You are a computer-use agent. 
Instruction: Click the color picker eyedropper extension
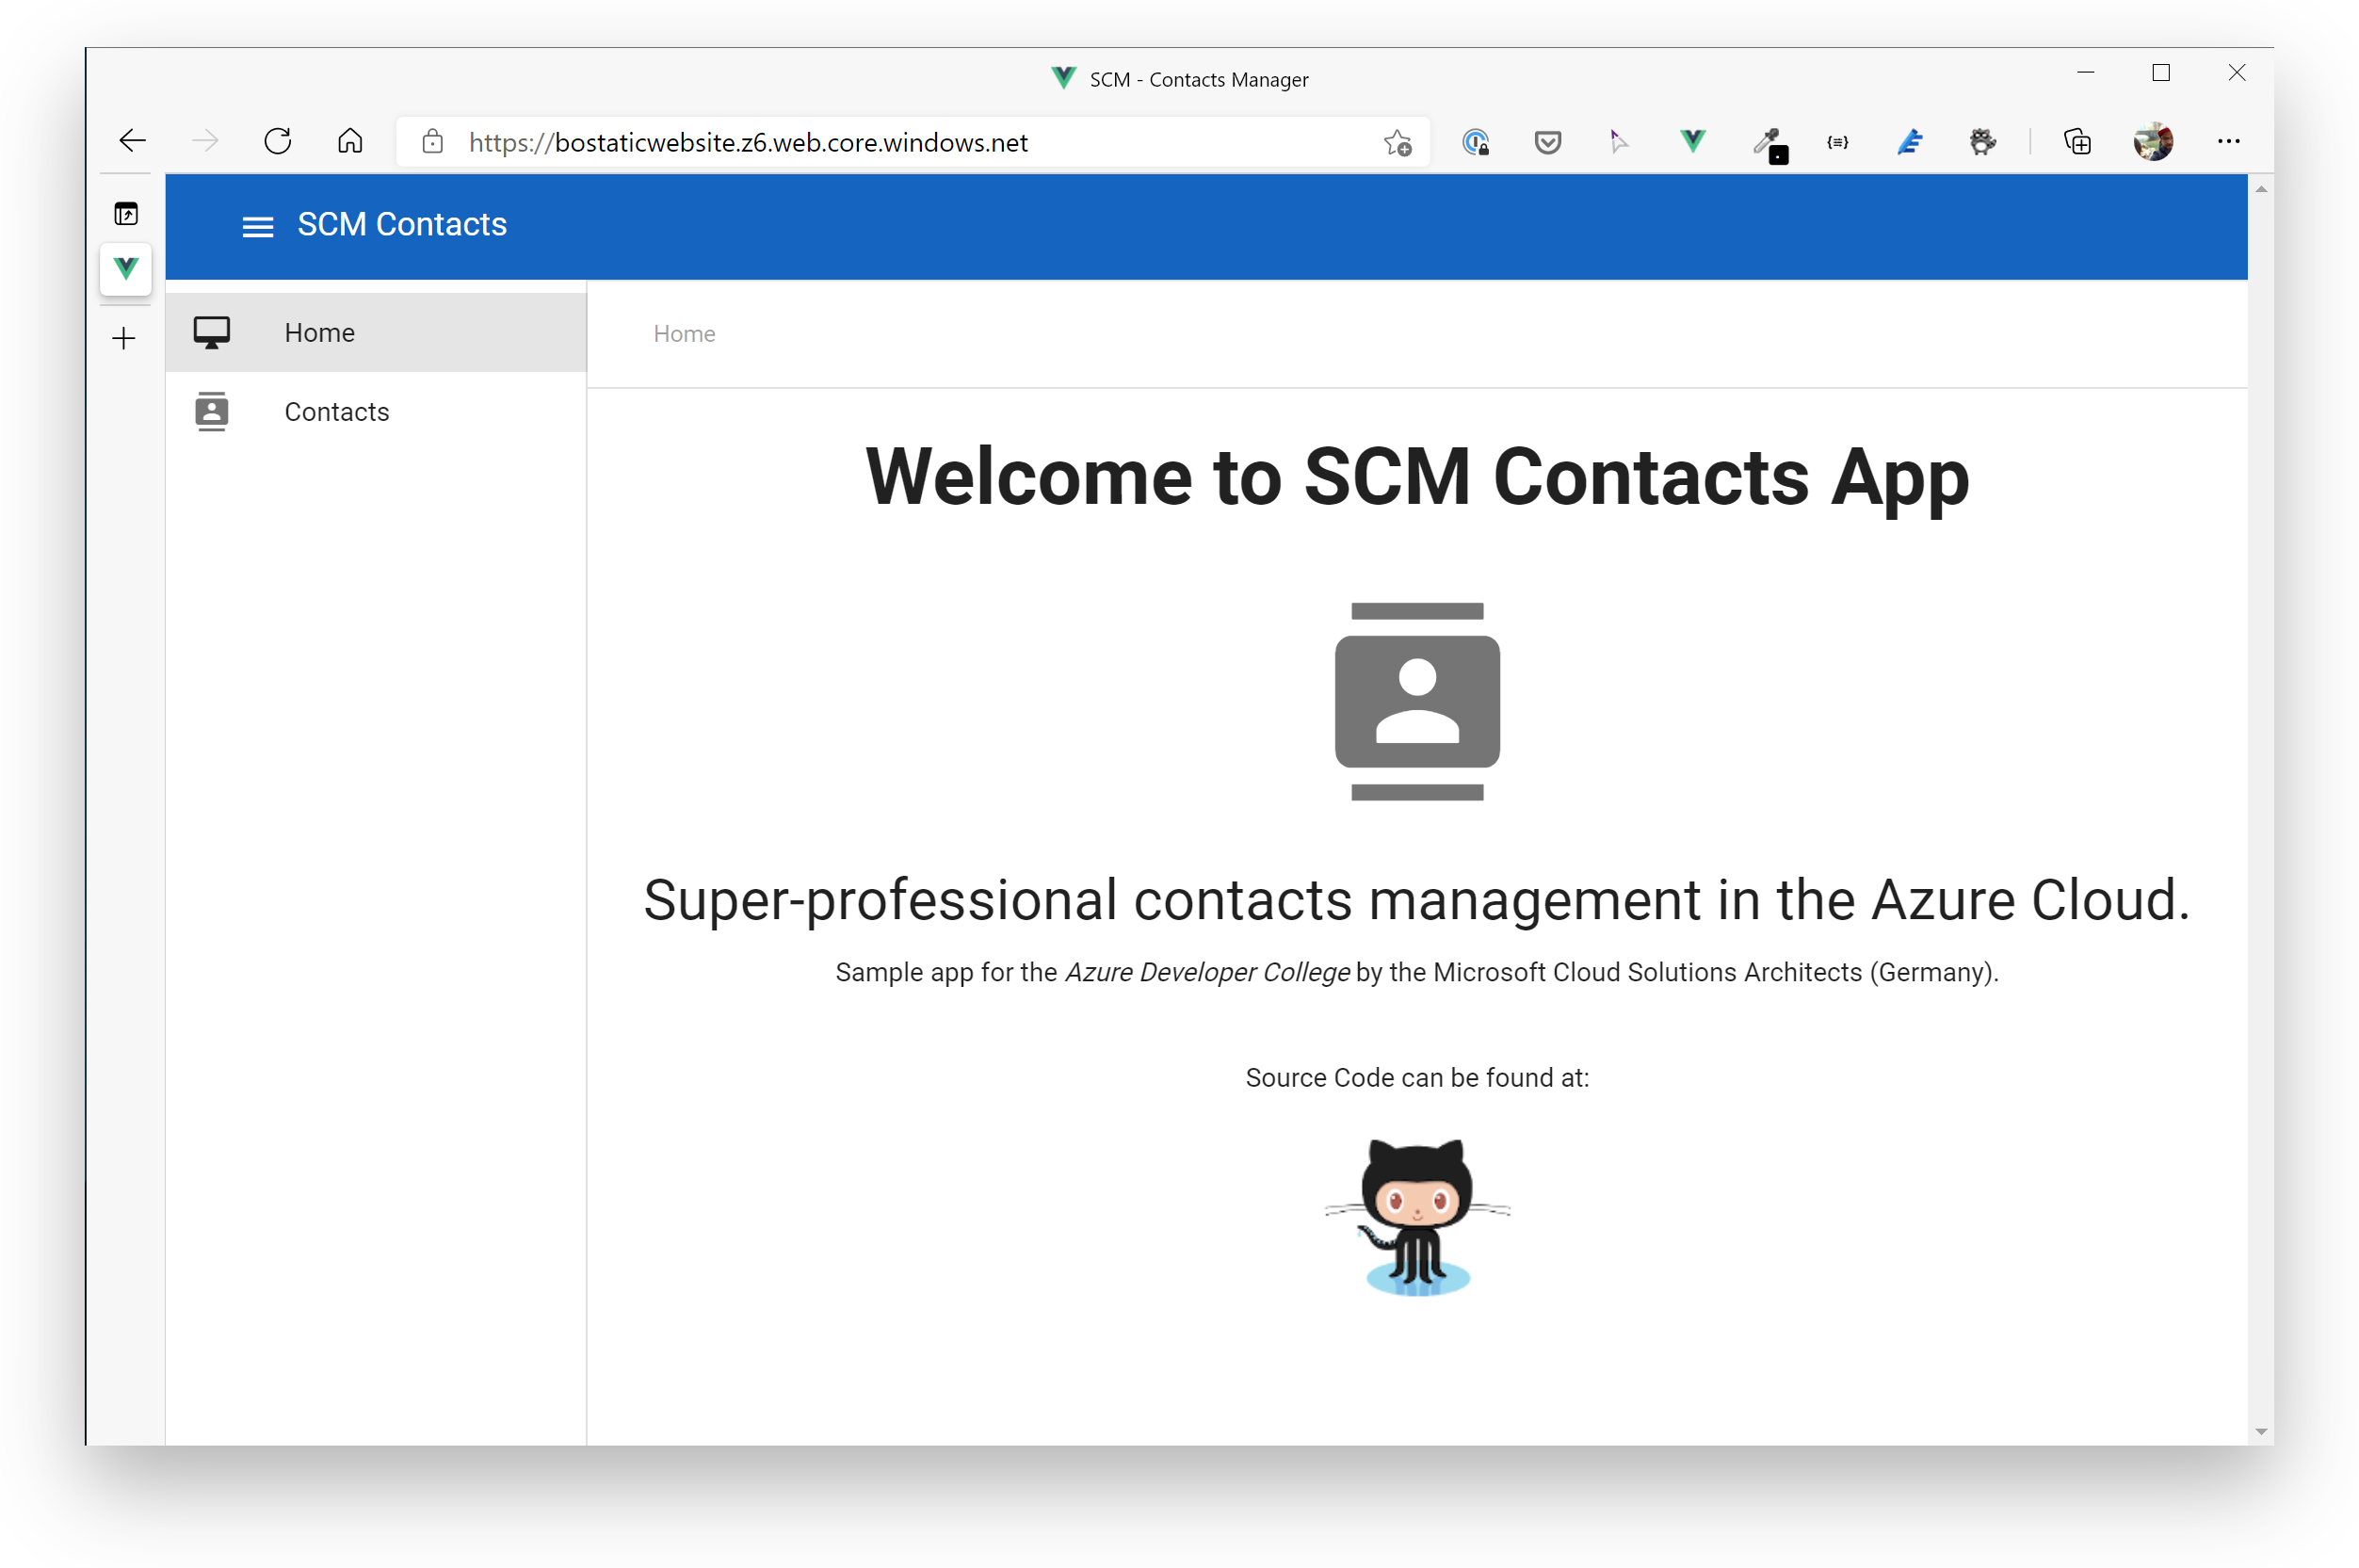[x=1767, y=143]
